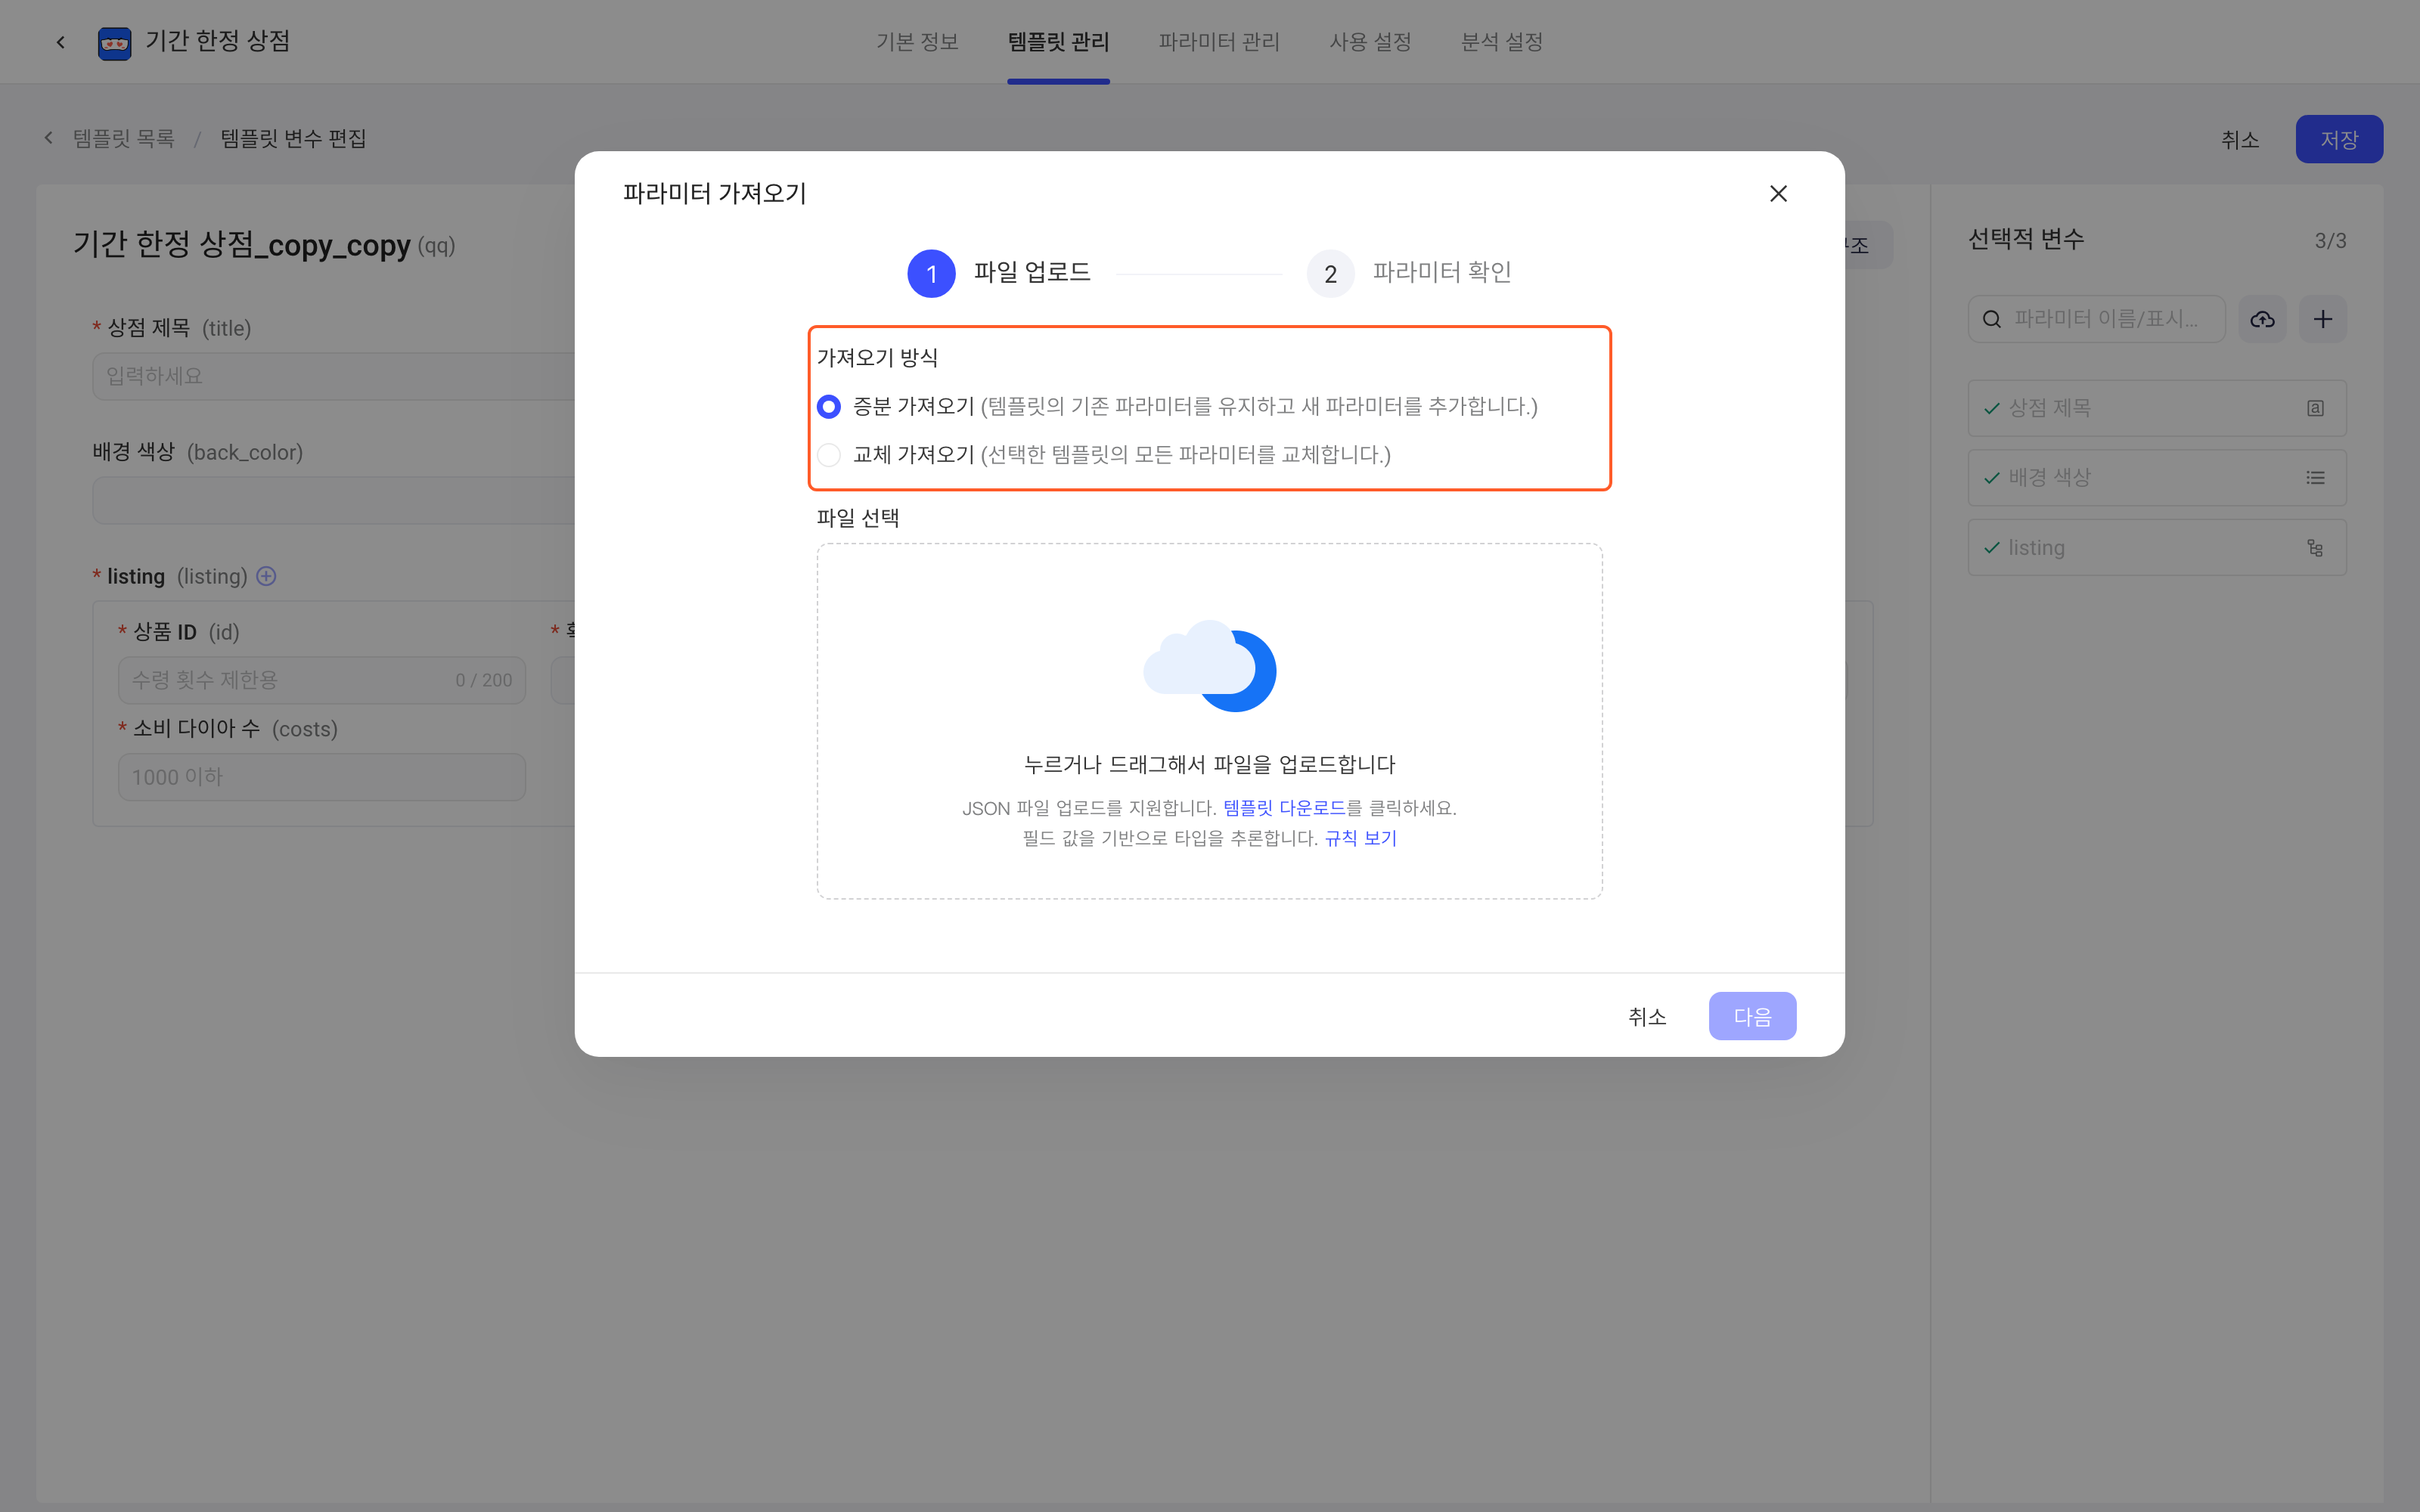
Task: Click 취소 button in dialog footer
Action: coord(1647,1016)
